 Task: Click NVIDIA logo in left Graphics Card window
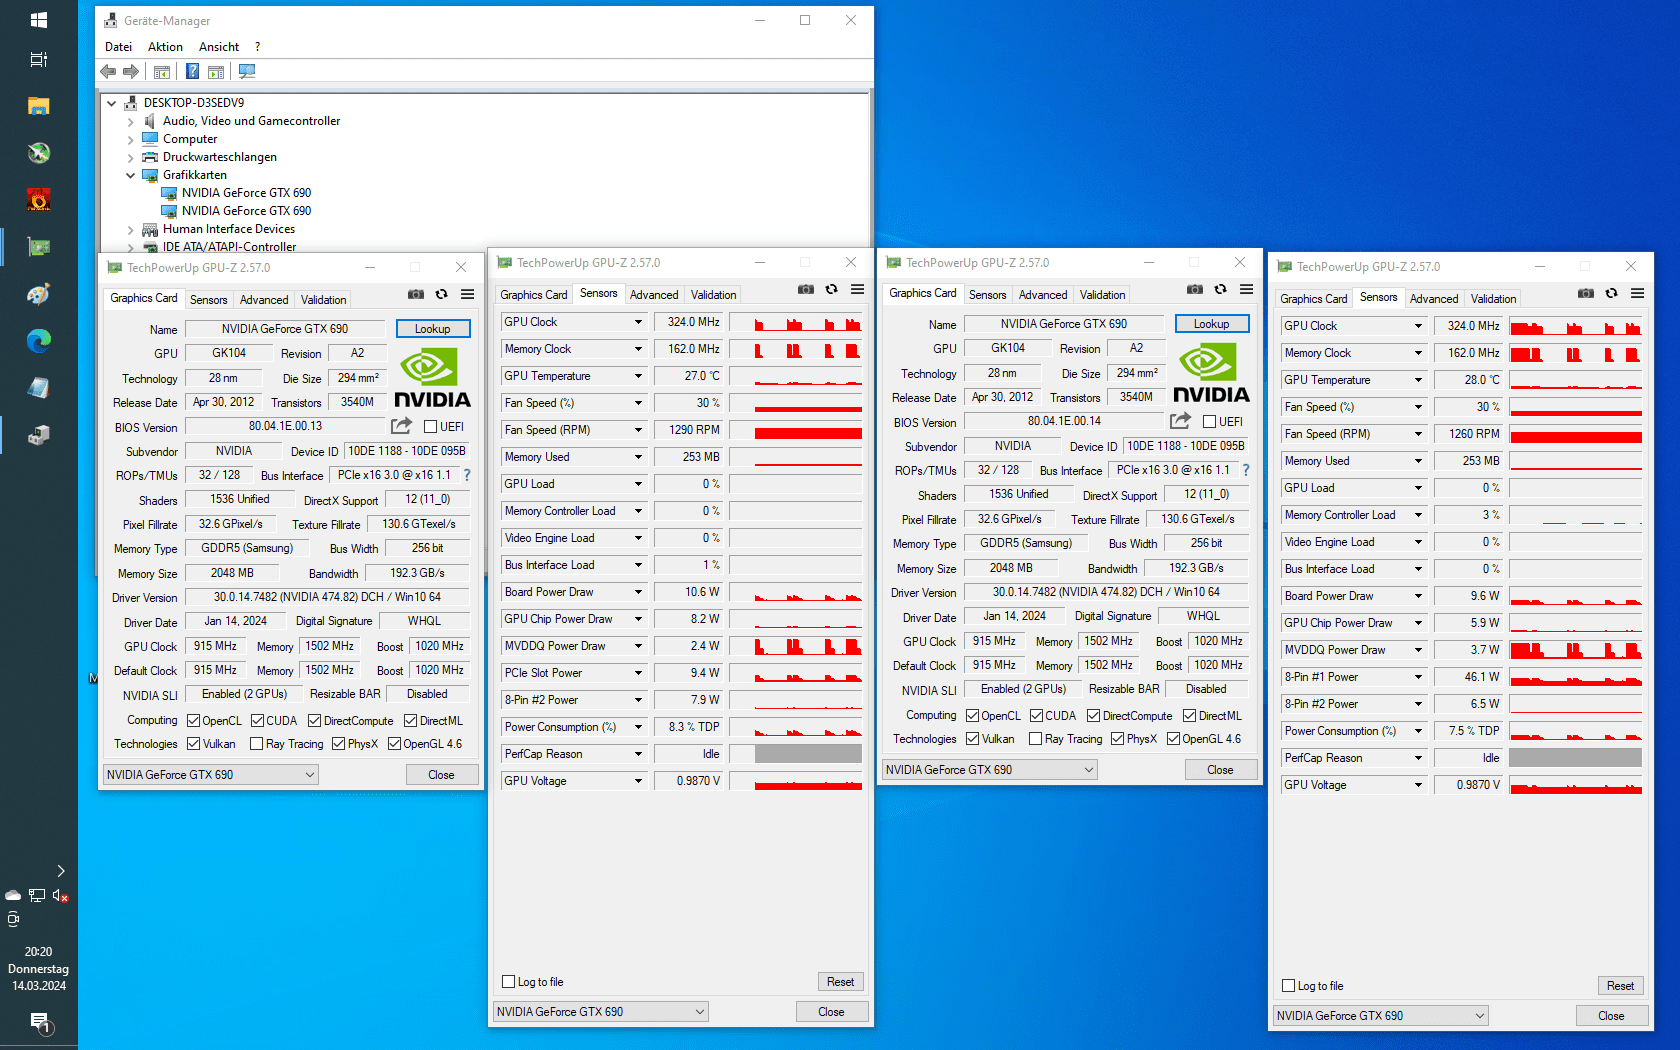pyautogui.click(x=433, y=377)
